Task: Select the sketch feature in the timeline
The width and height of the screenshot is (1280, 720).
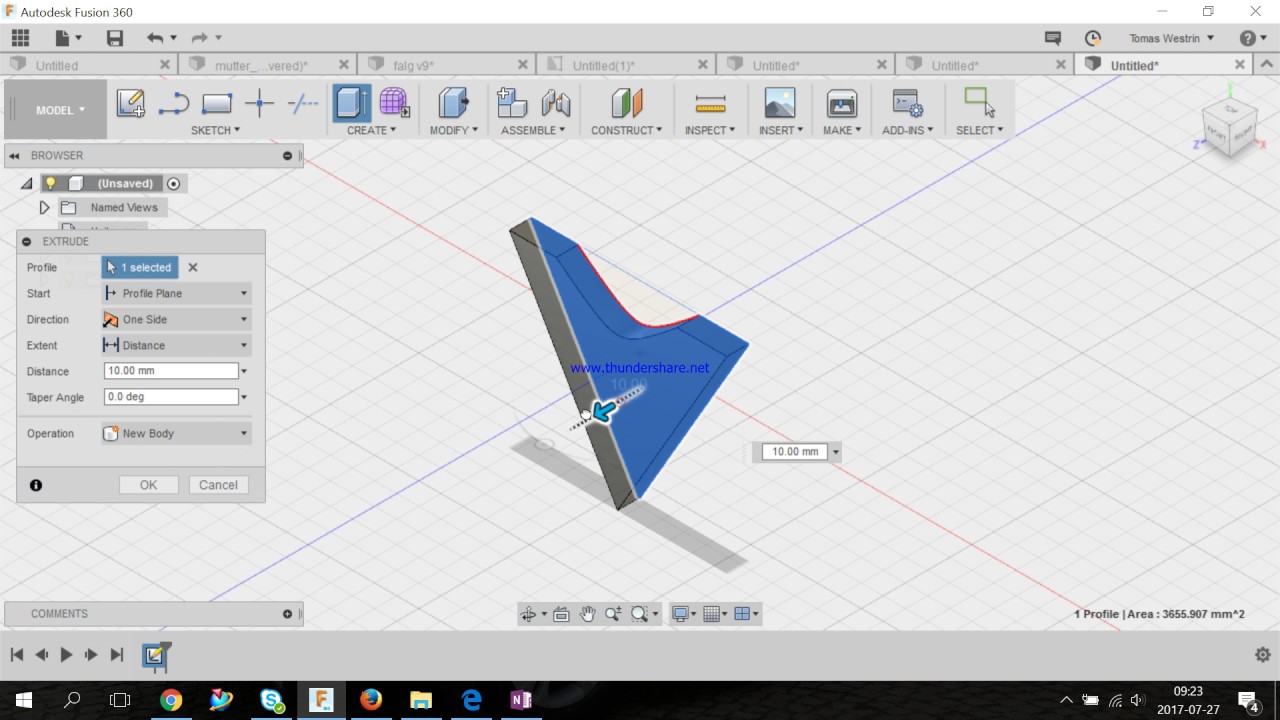Action: click(x=155, y=655)
